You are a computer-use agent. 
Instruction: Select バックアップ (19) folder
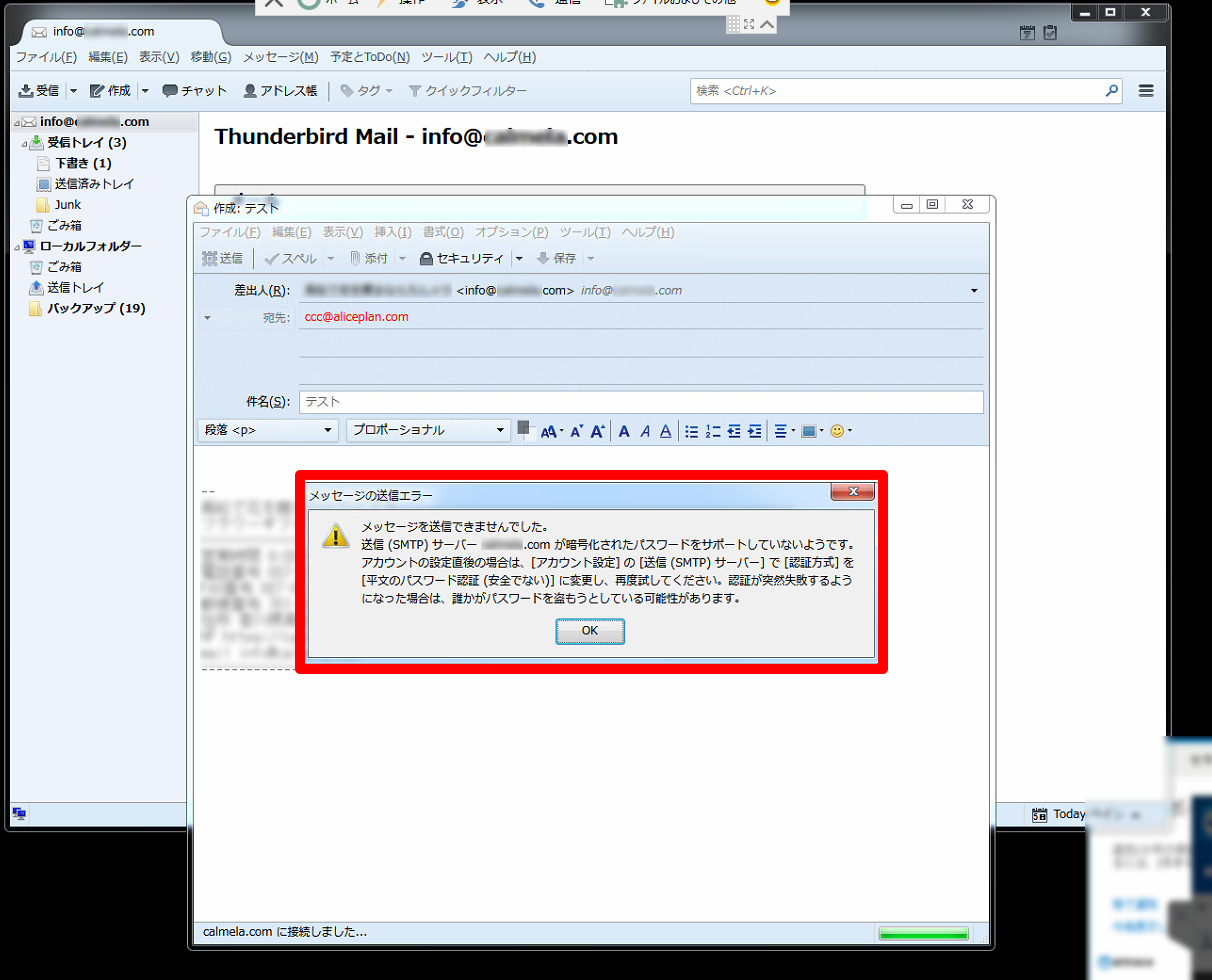click(x=96, y=308)
